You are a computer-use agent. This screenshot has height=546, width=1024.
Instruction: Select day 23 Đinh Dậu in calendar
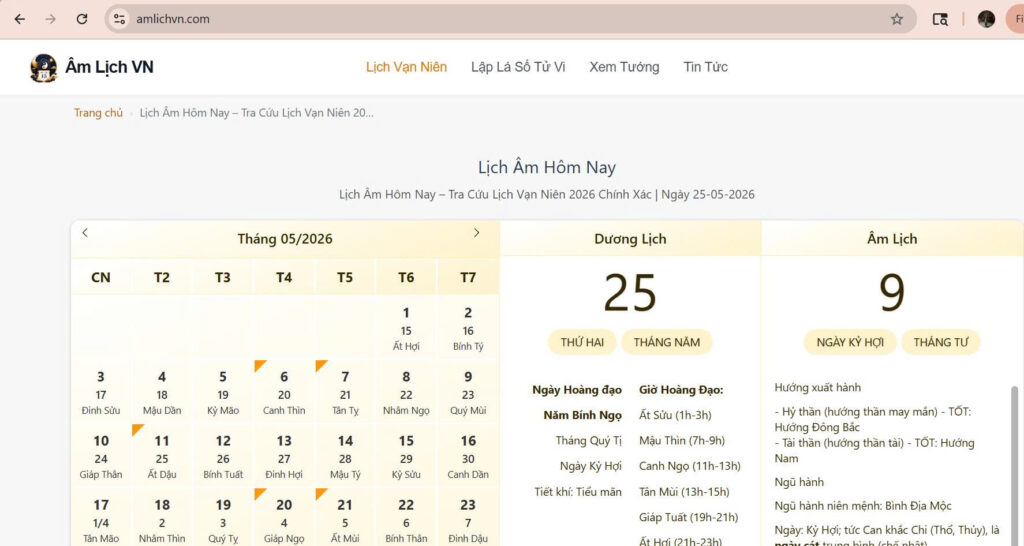click(x=468, y=519)
